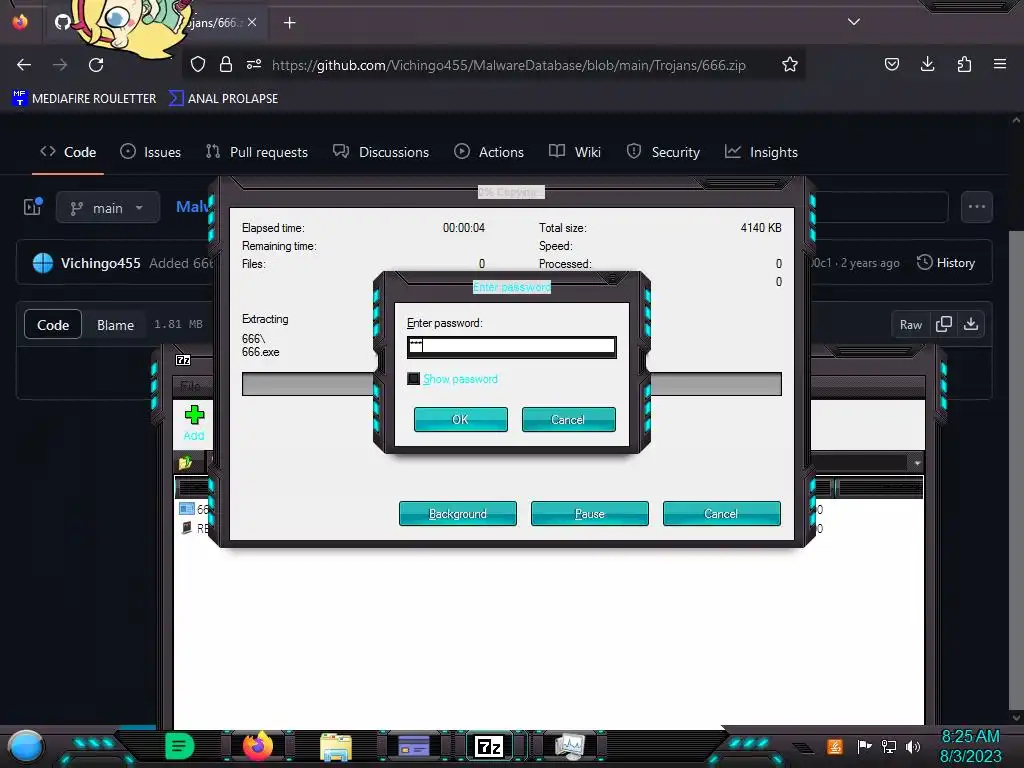Download the raw file from GitHub
This screenshot has width=1024, height=768.
pyautogui.click(x=971, y=324)
